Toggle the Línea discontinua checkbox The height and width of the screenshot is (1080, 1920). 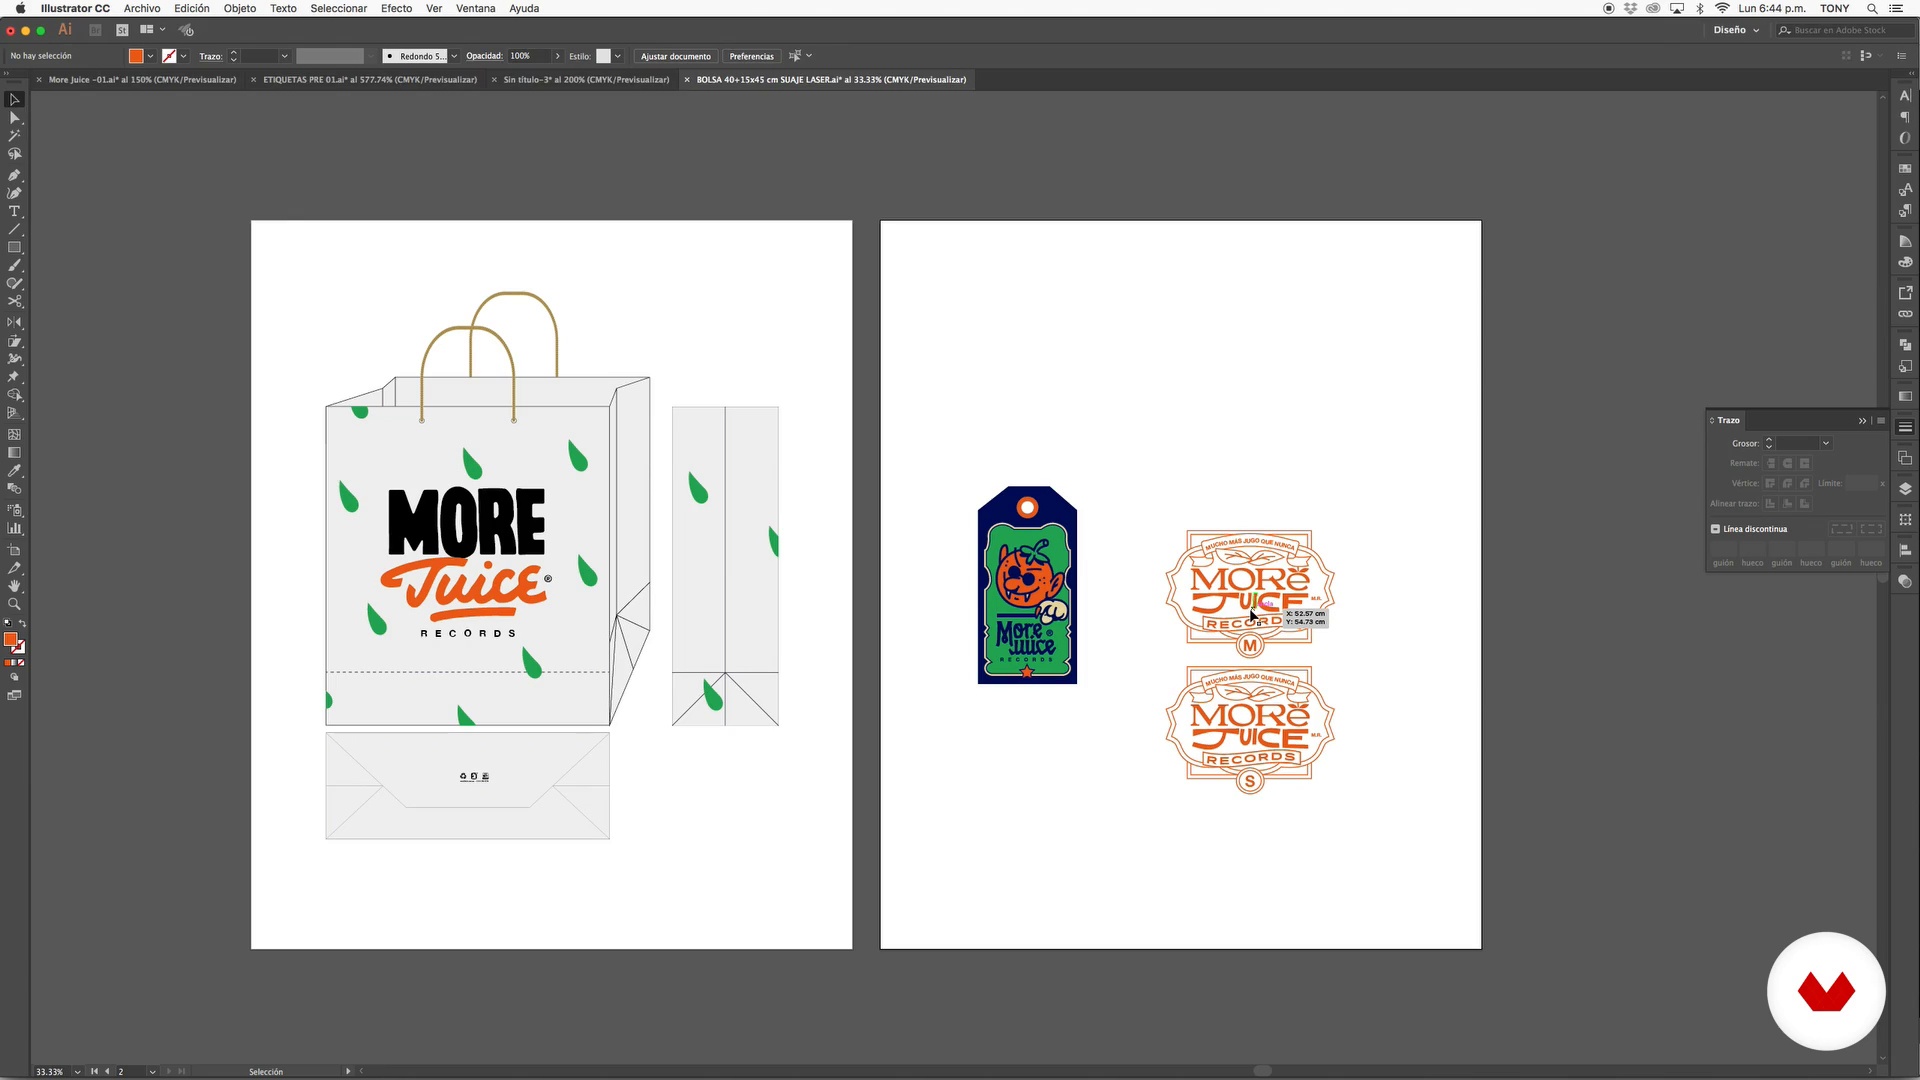pyautogui.click(x=1715, y=529)
